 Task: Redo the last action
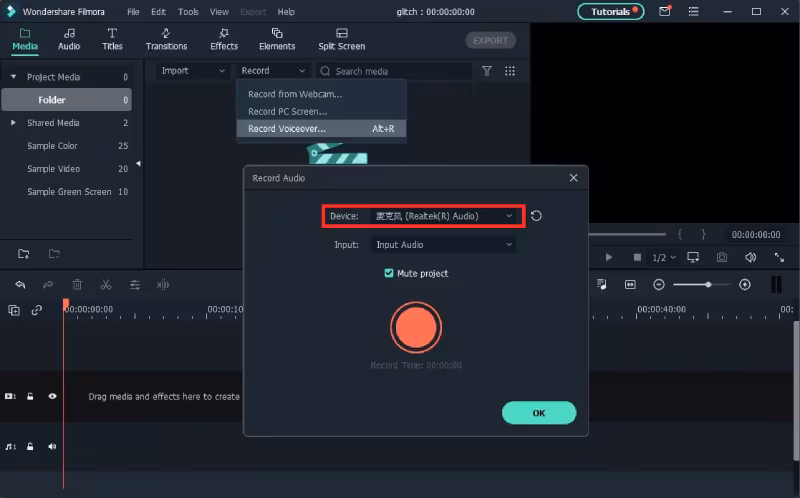point(48,284)
